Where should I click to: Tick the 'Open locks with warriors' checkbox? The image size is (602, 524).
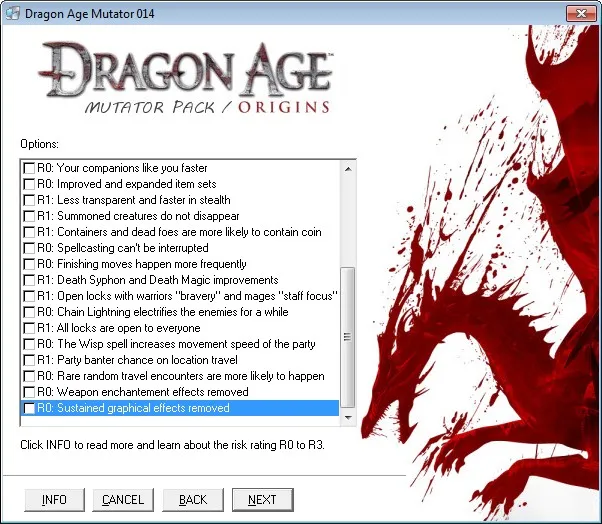tap(29, 296)
